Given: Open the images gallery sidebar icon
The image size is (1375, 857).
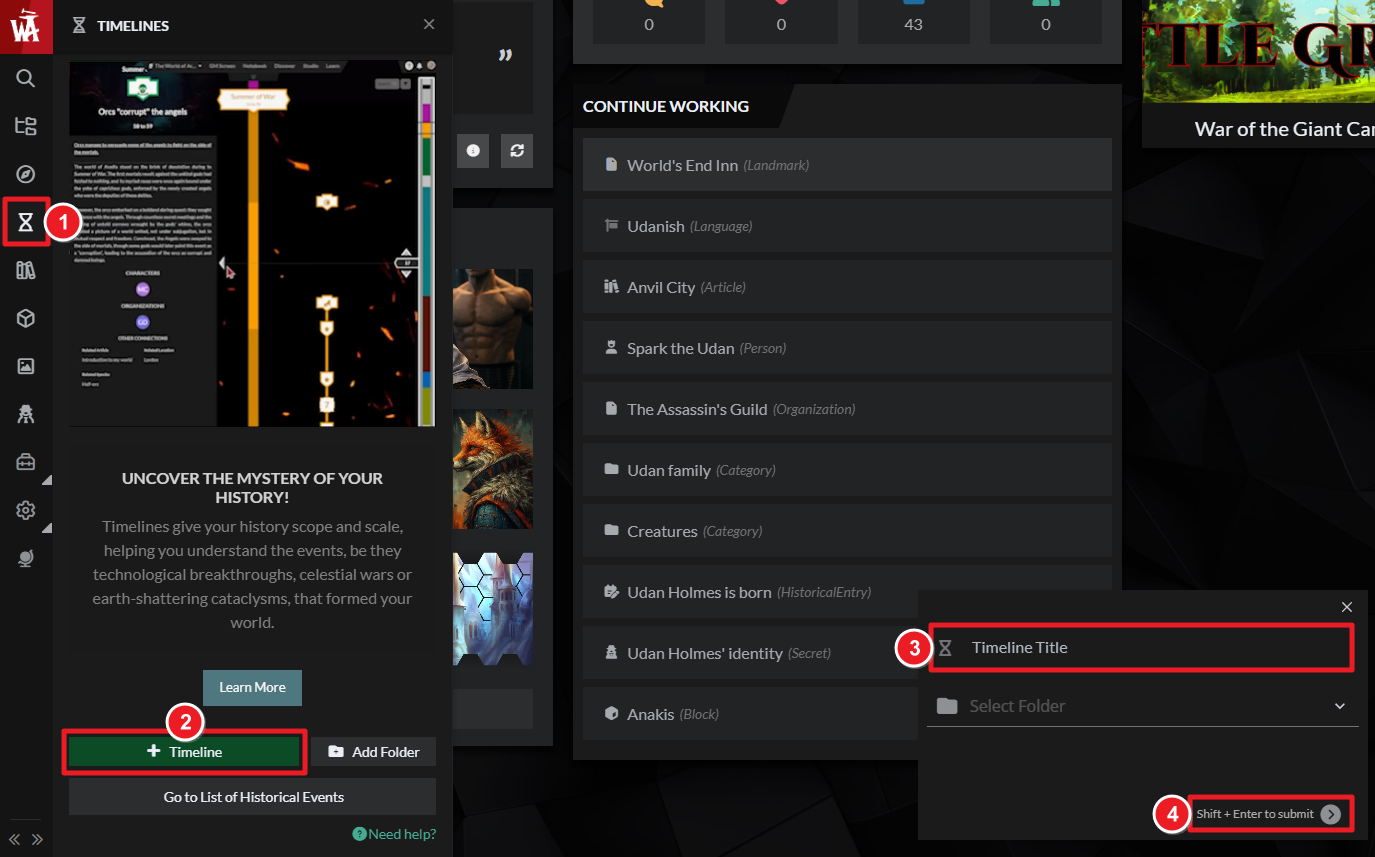Looking at the screenshot, I should (x=26, y=366).
